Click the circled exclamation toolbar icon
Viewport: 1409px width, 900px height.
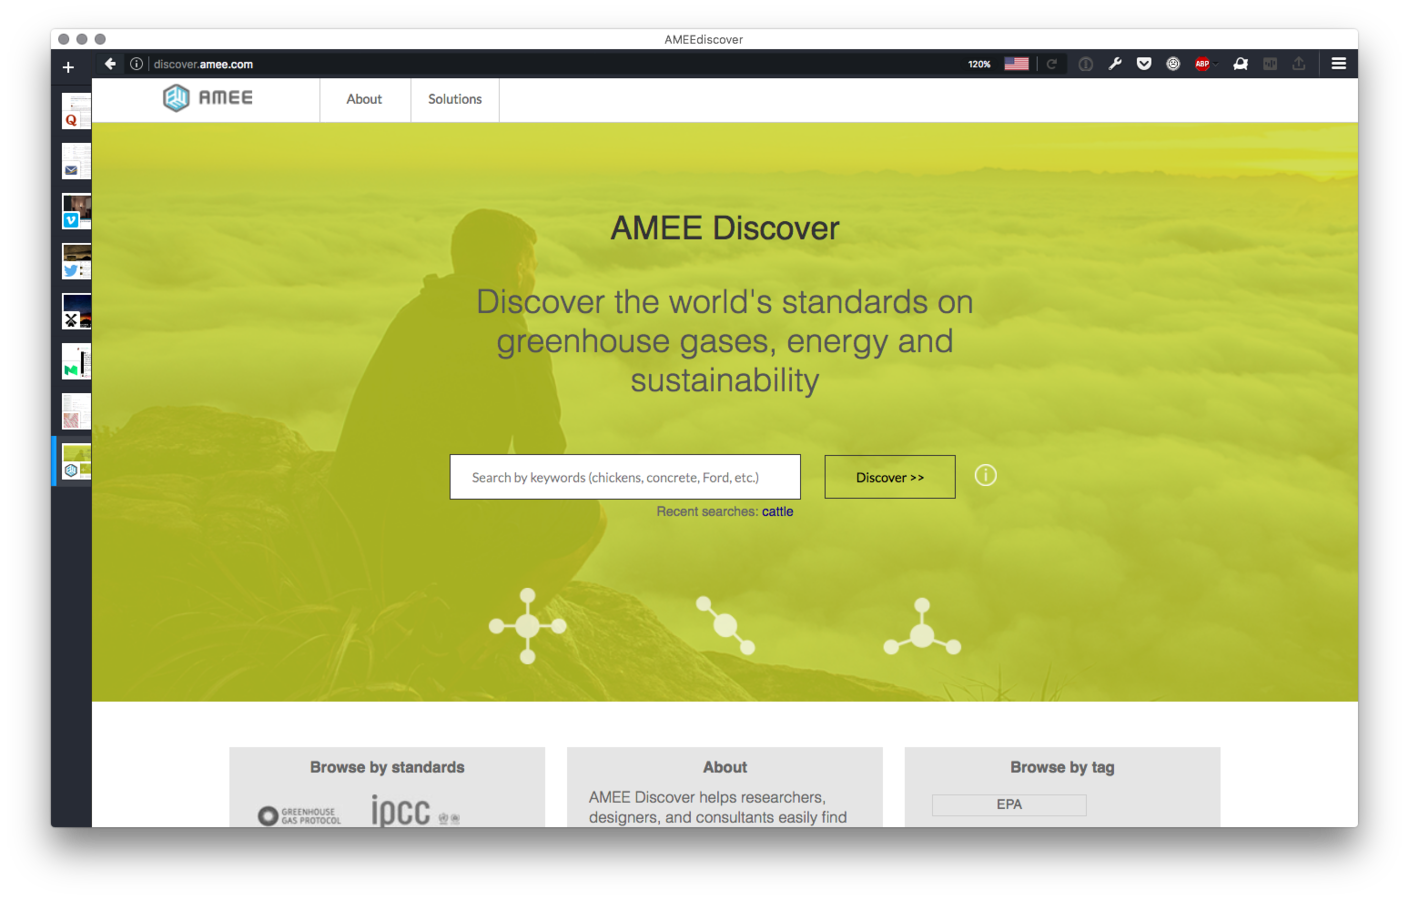point(1085,64)
